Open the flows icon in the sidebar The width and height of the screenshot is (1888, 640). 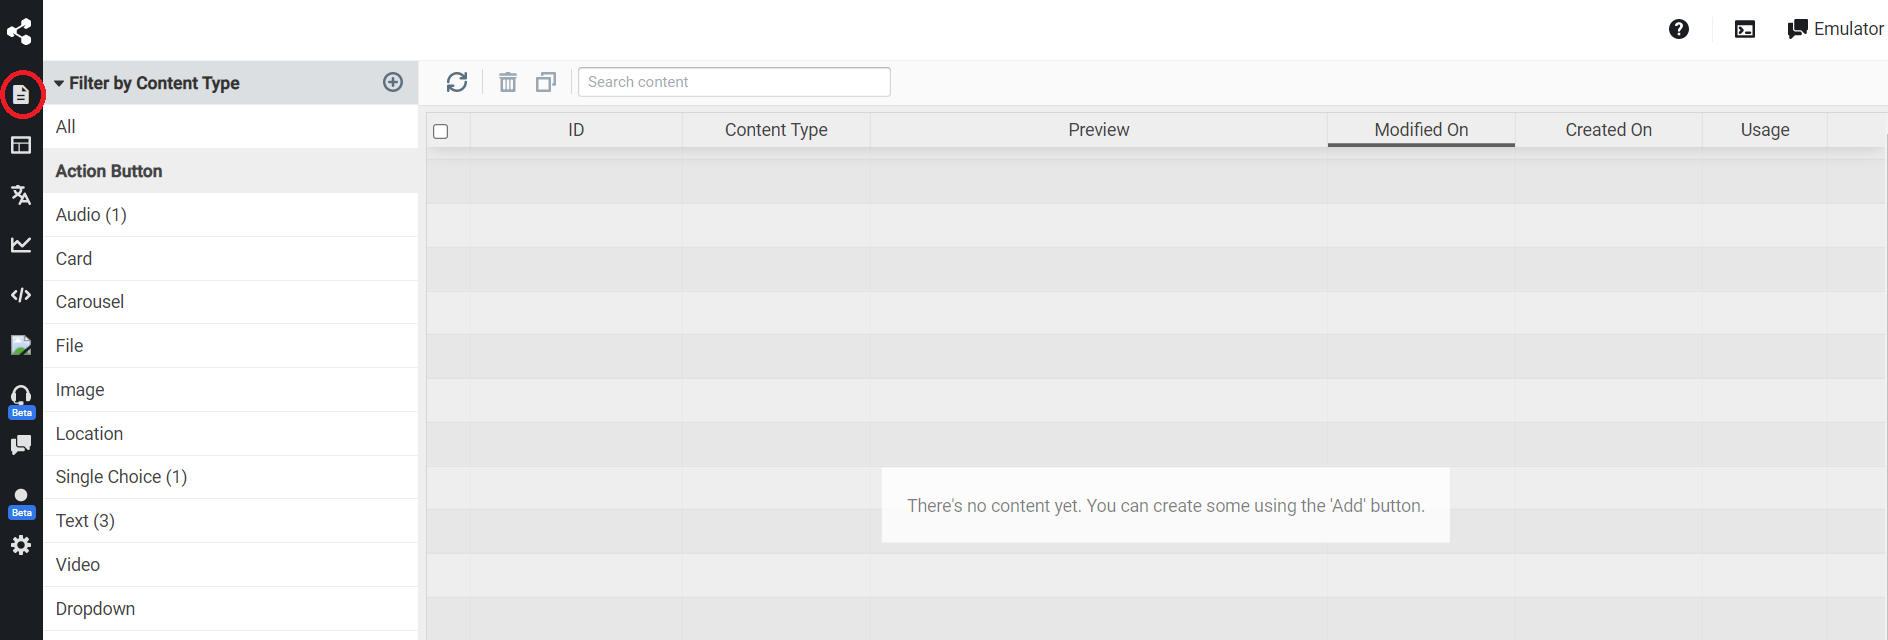click(x=20, y=32)
